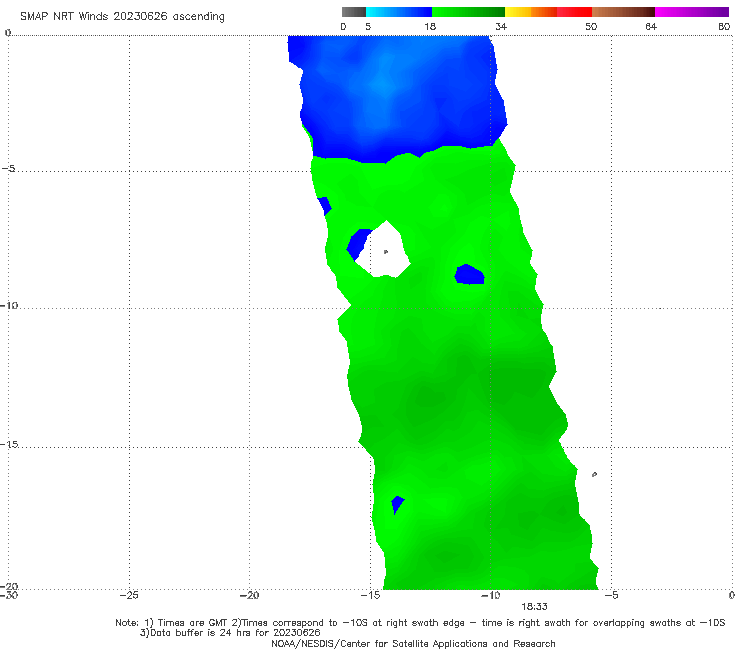Click the x-axis label '-15'
The image size is (740, 650).
pyautogui.click(x=370, y=595)
